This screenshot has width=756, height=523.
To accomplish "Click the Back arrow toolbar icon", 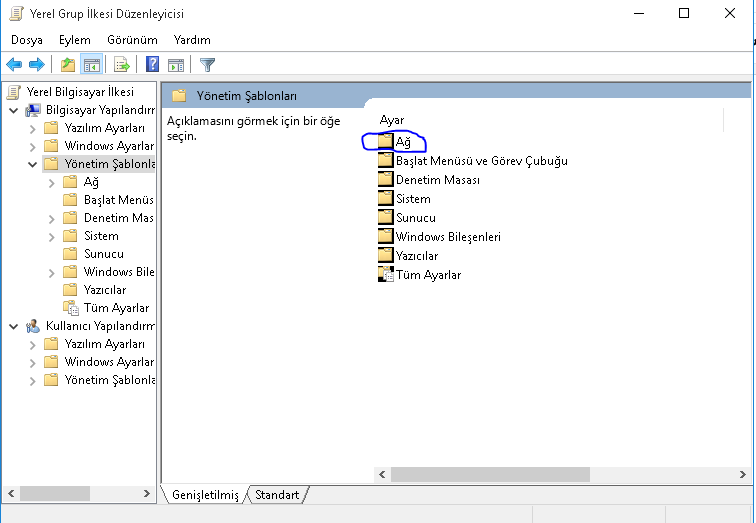I will coord(14,64).
